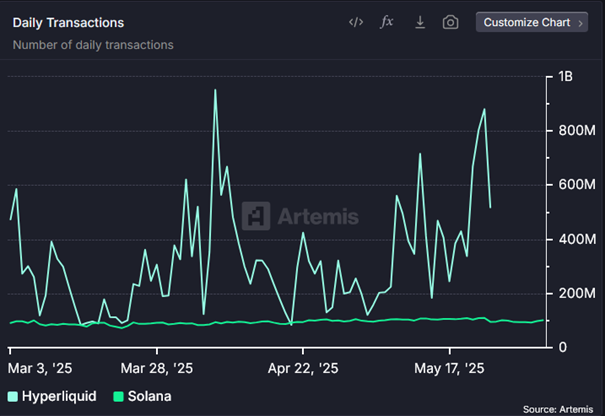
Task: Click the Source: Artemis credit text
Action: pyautogui.click(x=558, y=409)
